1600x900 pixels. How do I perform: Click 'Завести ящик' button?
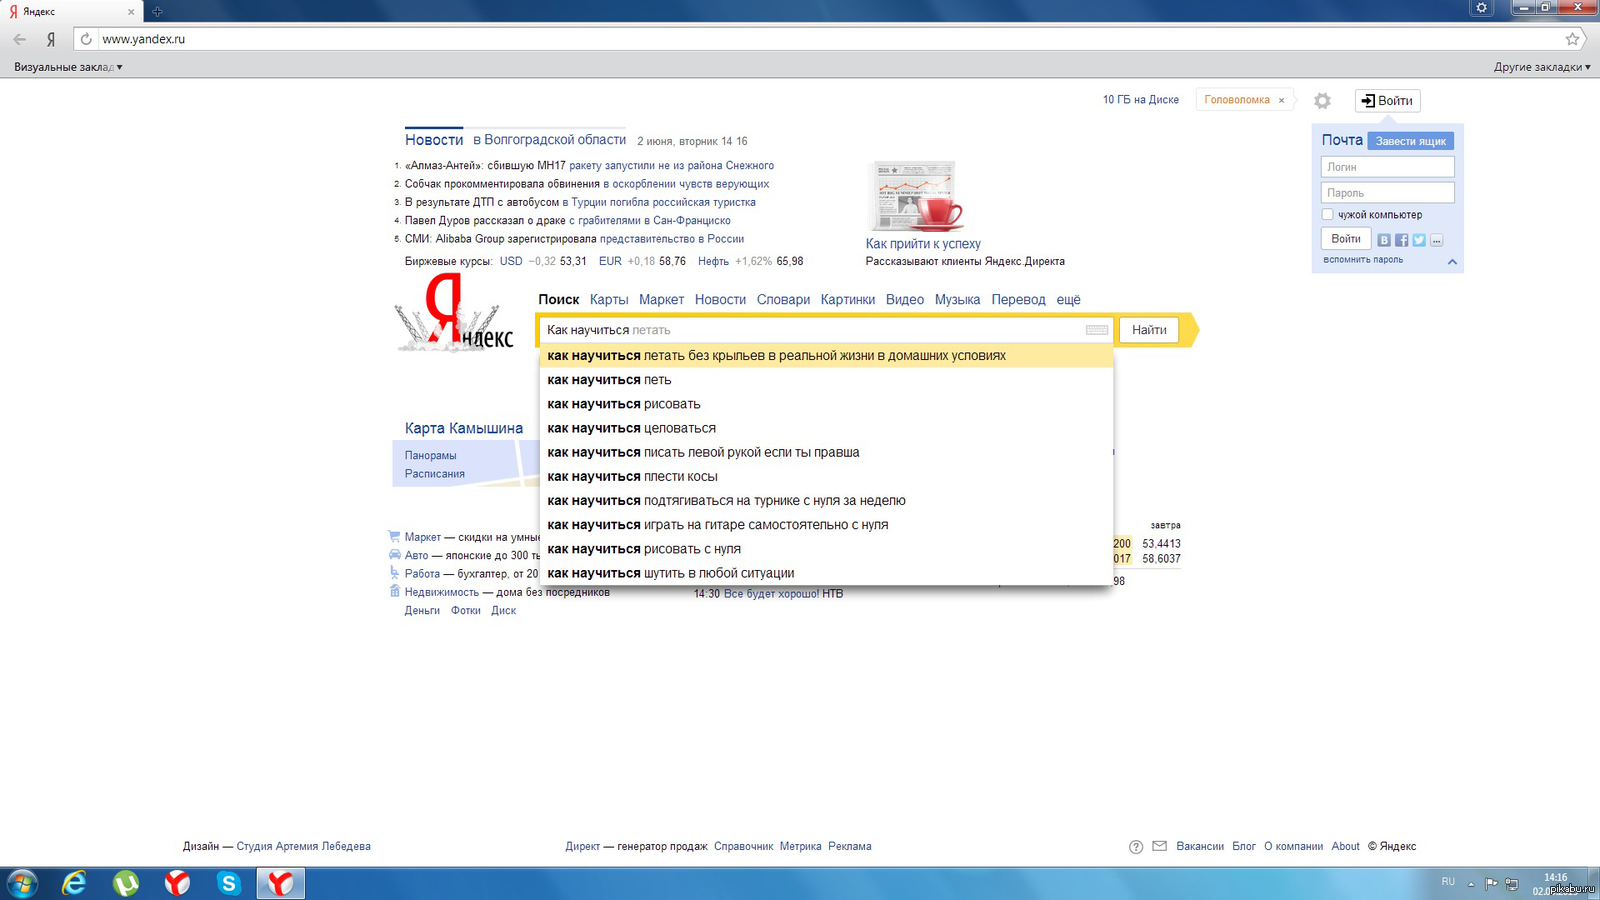(x=1410, y=141)
